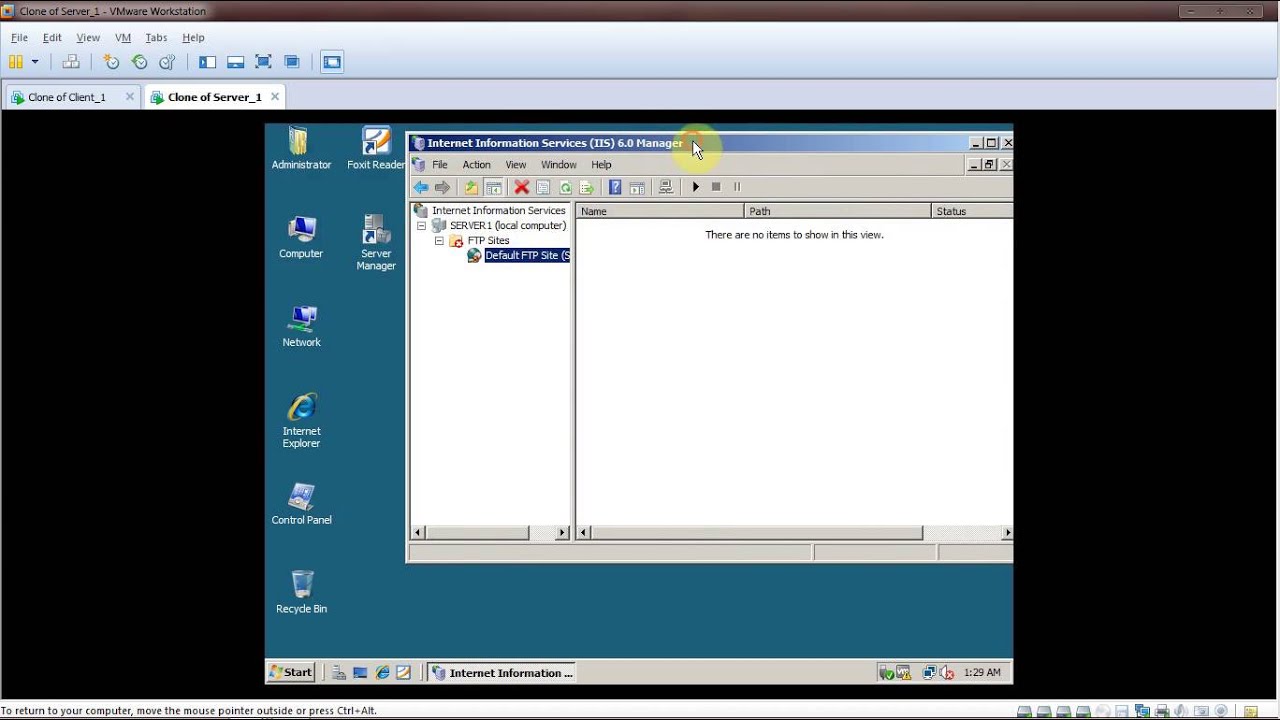Open the VMware Help menu

coord(193,38)
